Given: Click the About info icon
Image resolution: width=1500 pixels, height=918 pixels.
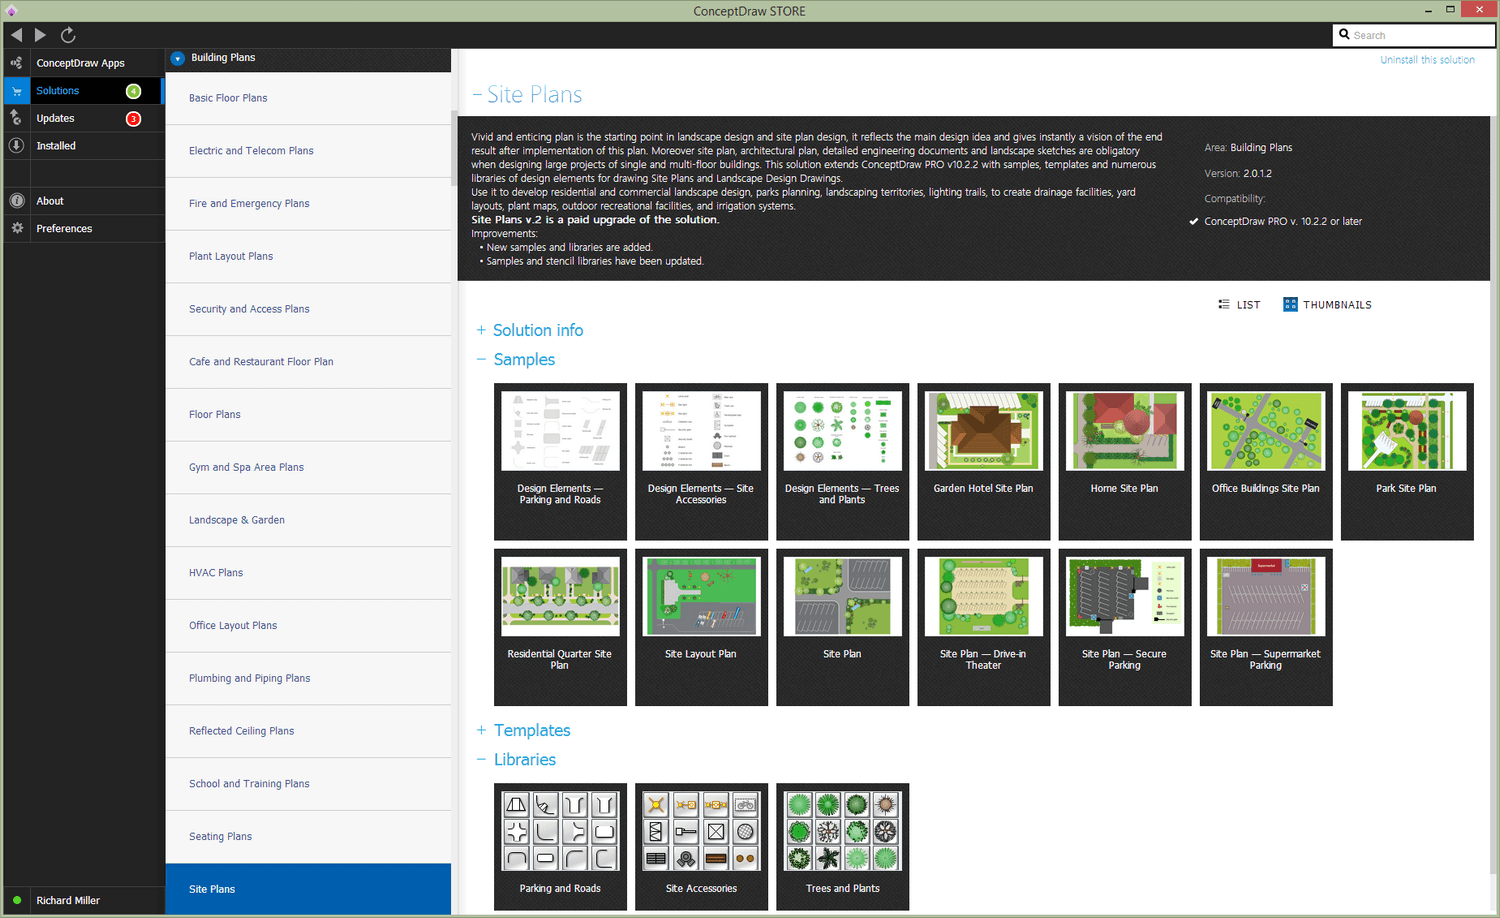Looking at the screenshot, I should (17, 201).
